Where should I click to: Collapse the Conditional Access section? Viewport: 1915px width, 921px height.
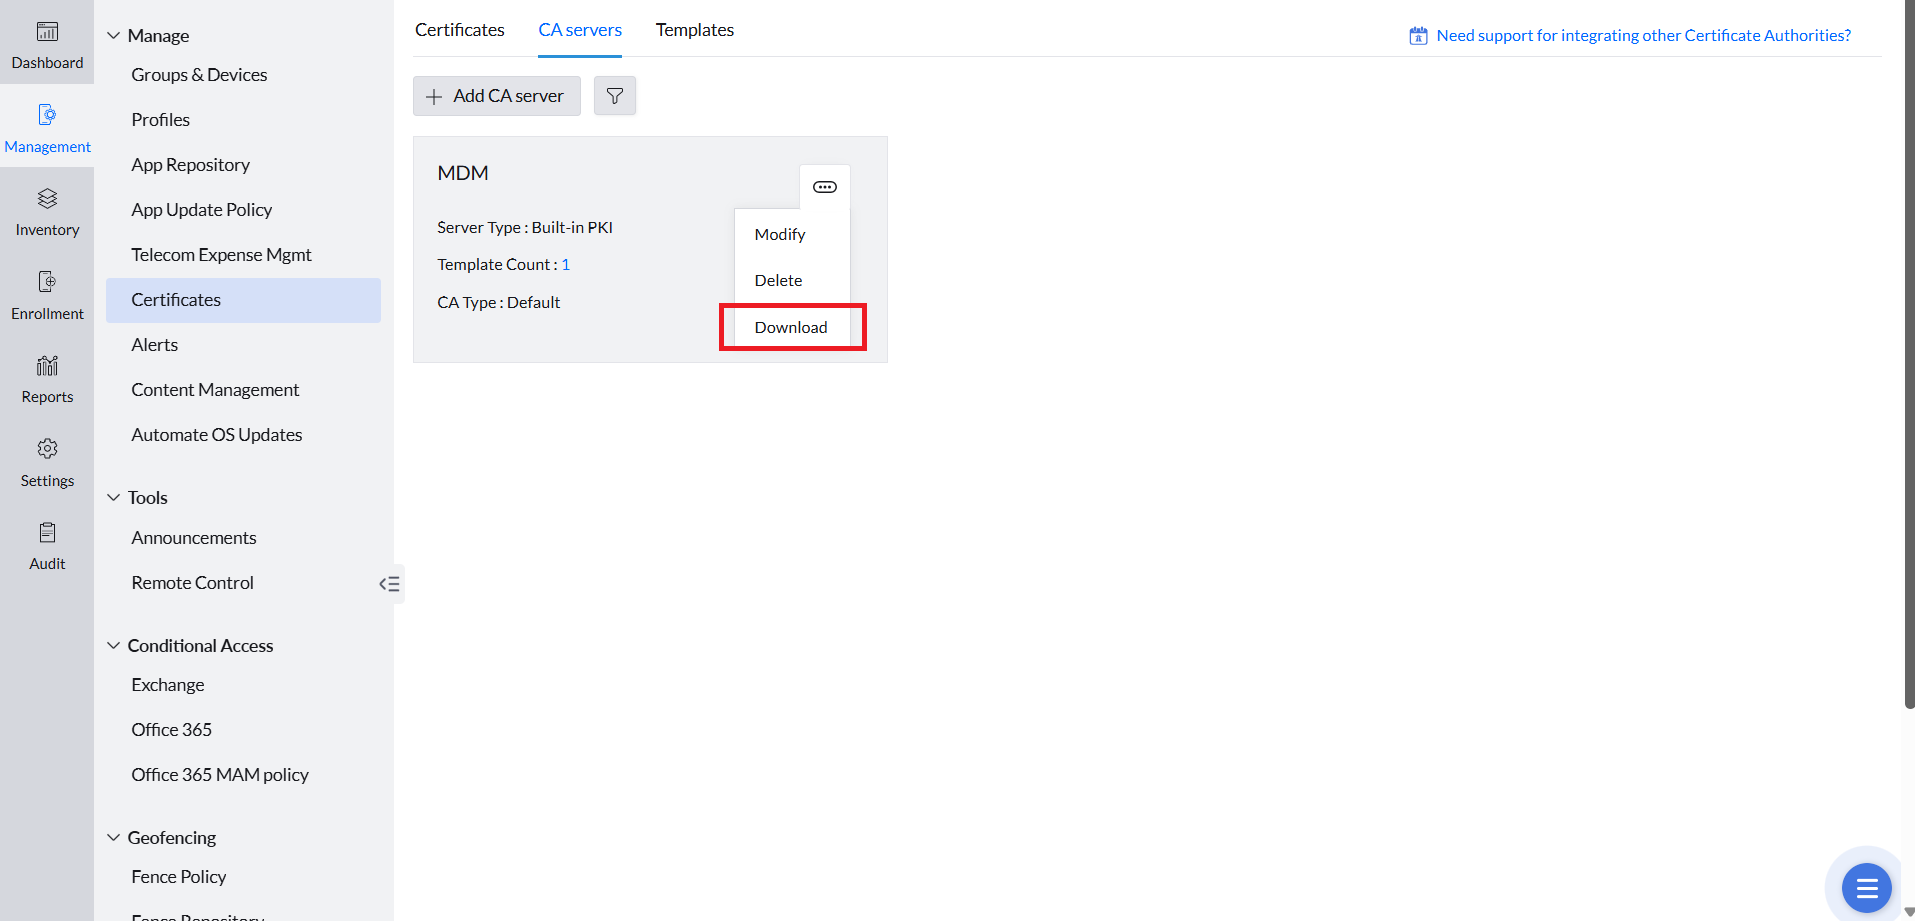coord(112,645)
